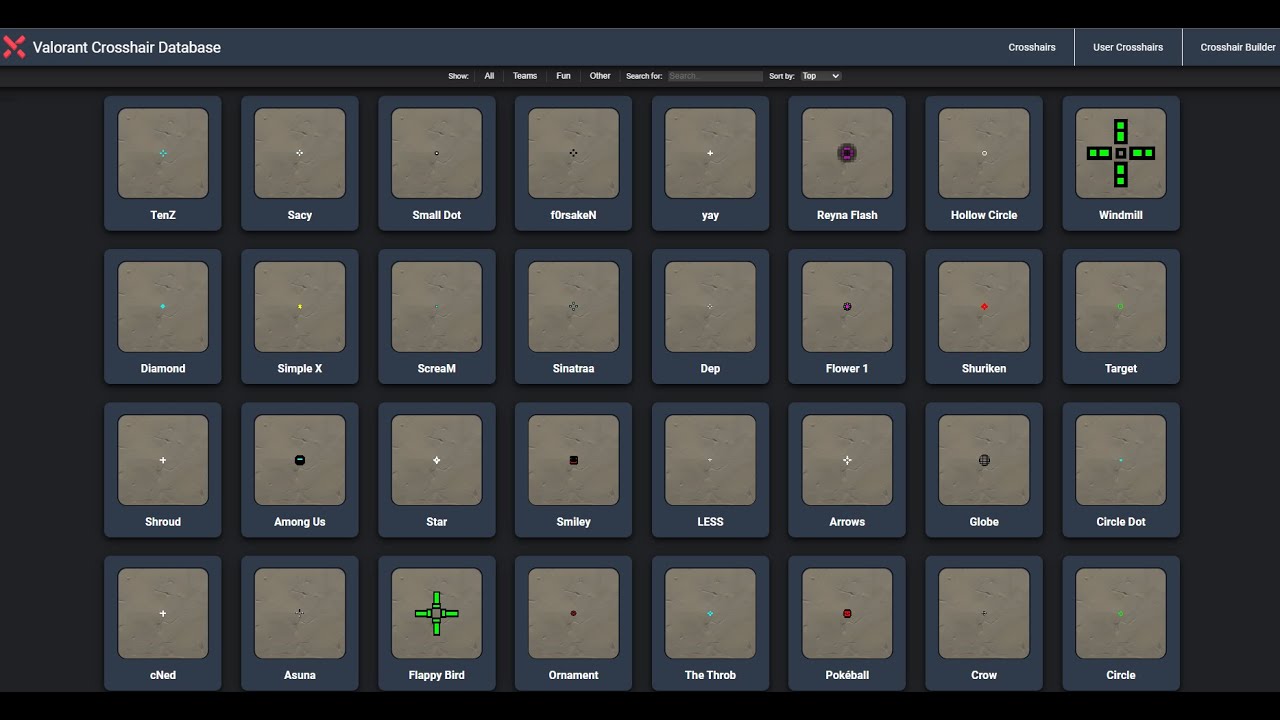This screenshot has width=1280, height=720.
Task: Select the Diamond crosshair image
Action: tap(163, 306)
